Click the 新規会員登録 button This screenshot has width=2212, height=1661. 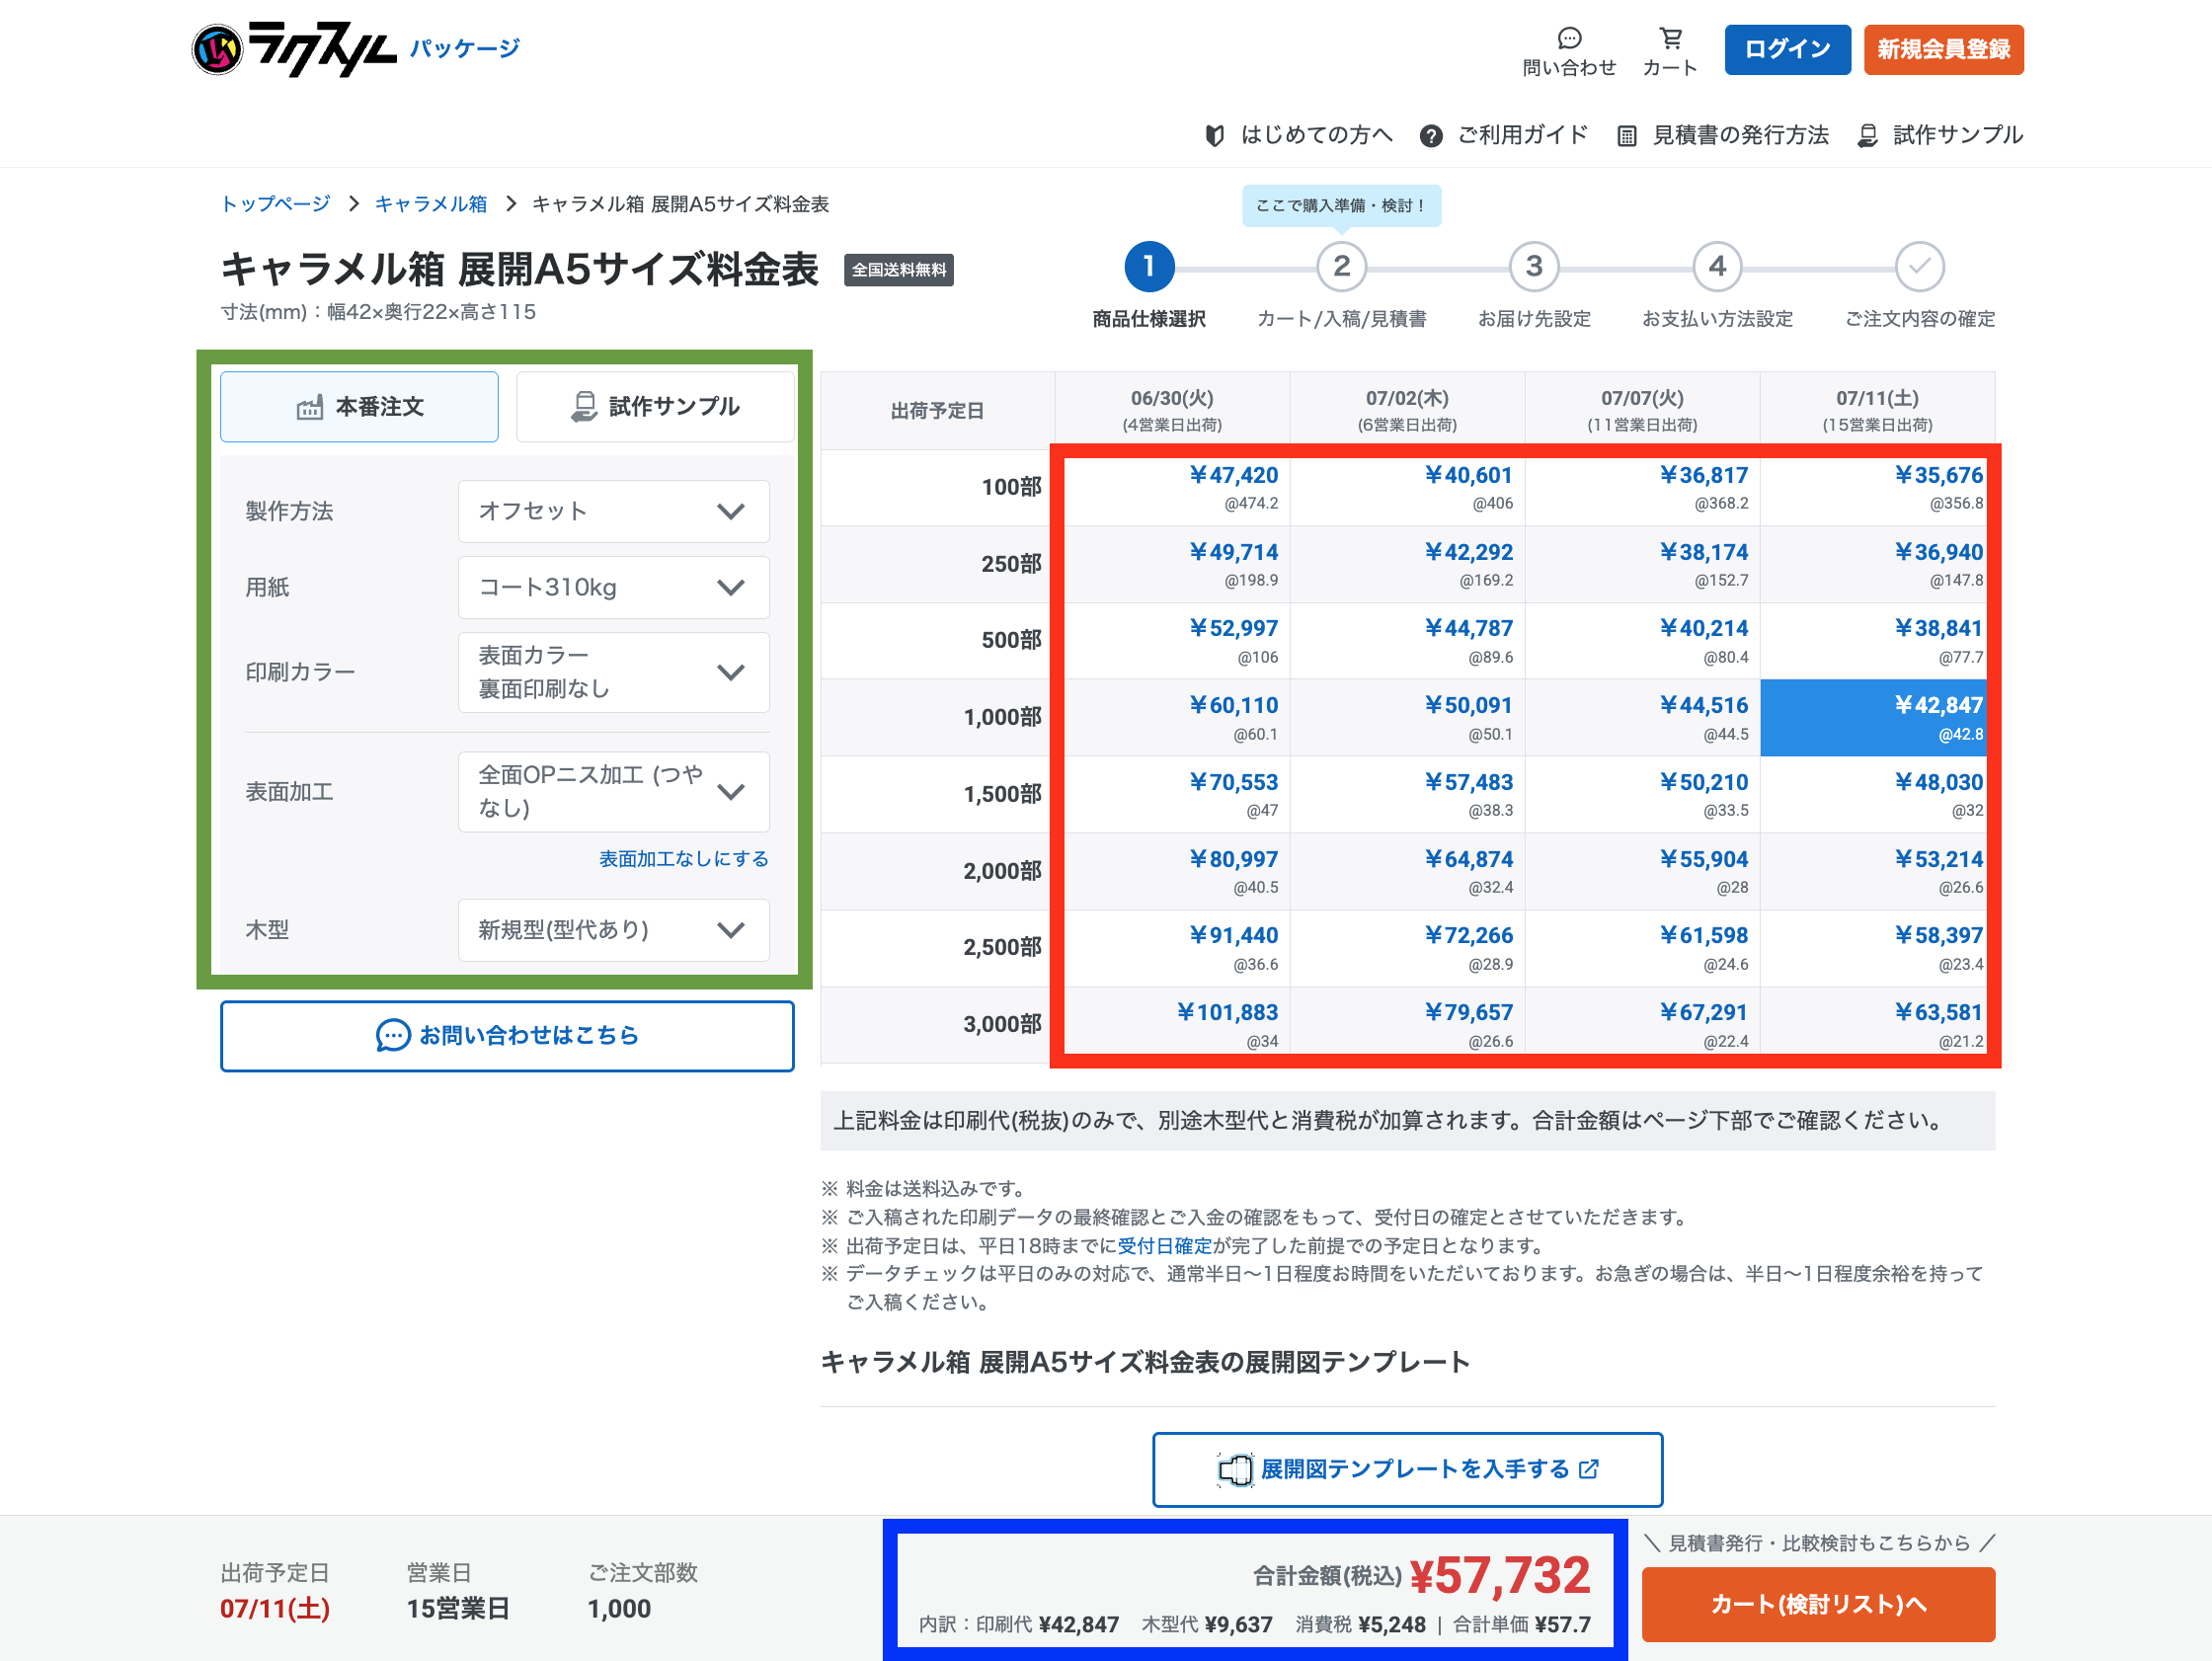[x=1943, y=49]
